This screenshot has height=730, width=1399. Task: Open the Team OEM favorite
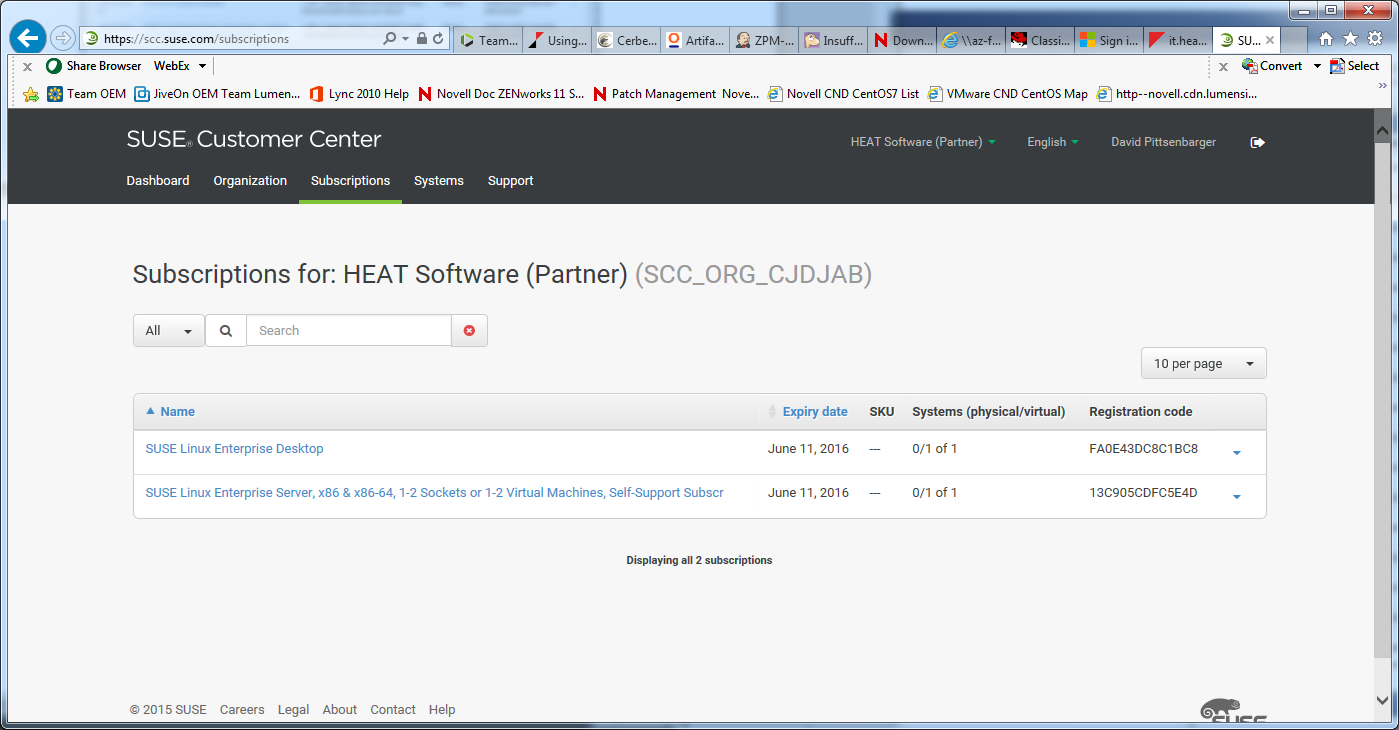(x=87, y=94)
